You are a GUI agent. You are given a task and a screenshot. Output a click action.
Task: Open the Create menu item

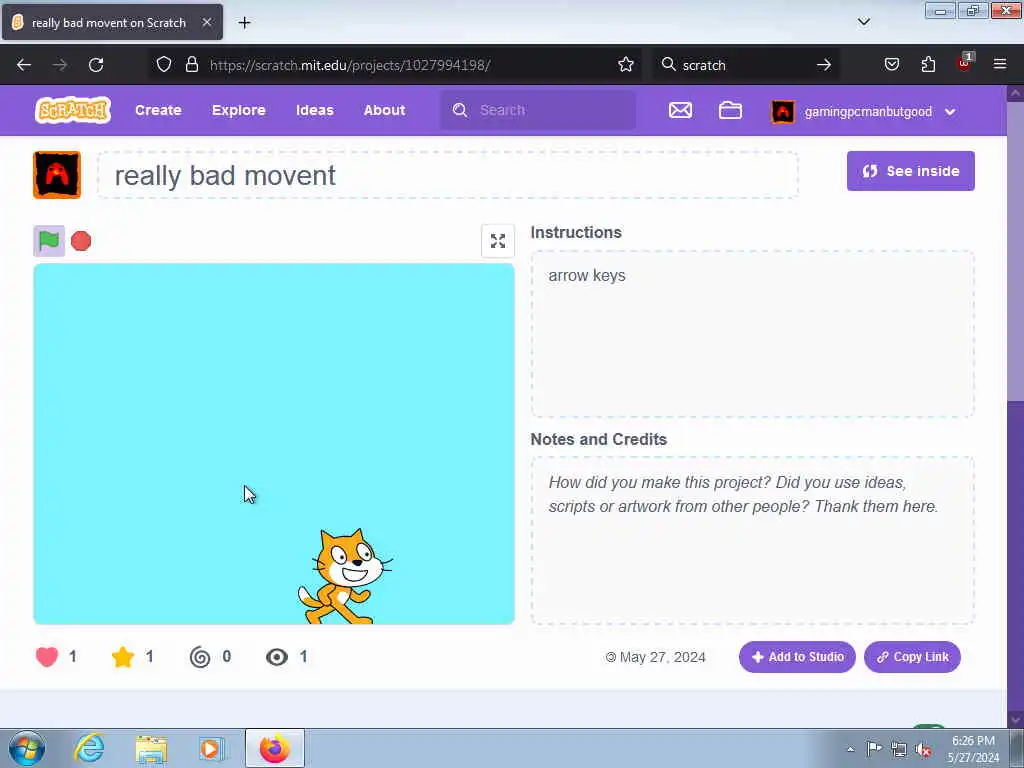coord(158,110)
